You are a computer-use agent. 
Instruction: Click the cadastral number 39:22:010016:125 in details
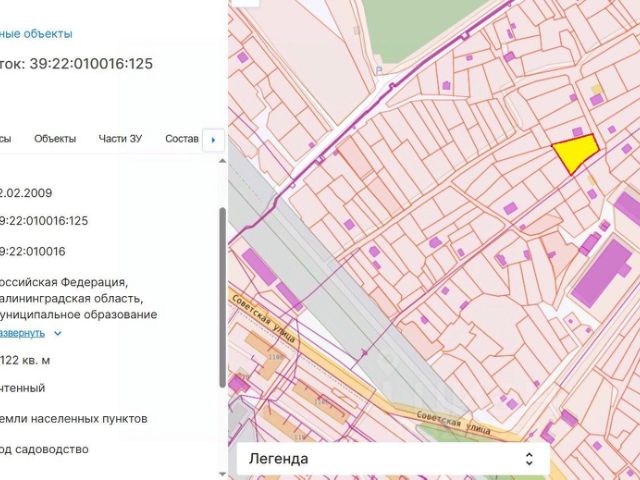[x=44, y=221]
